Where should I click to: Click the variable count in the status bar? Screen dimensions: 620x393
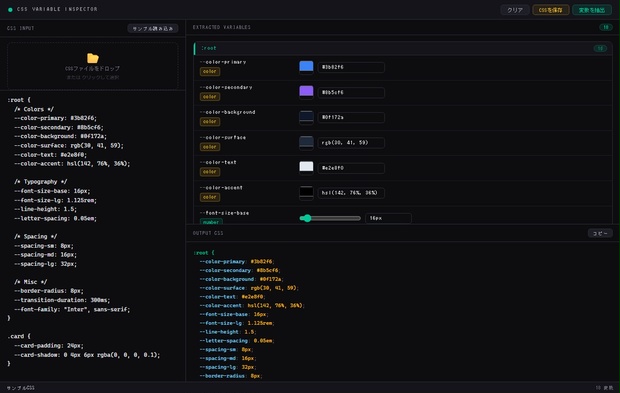tap(605, 388)
